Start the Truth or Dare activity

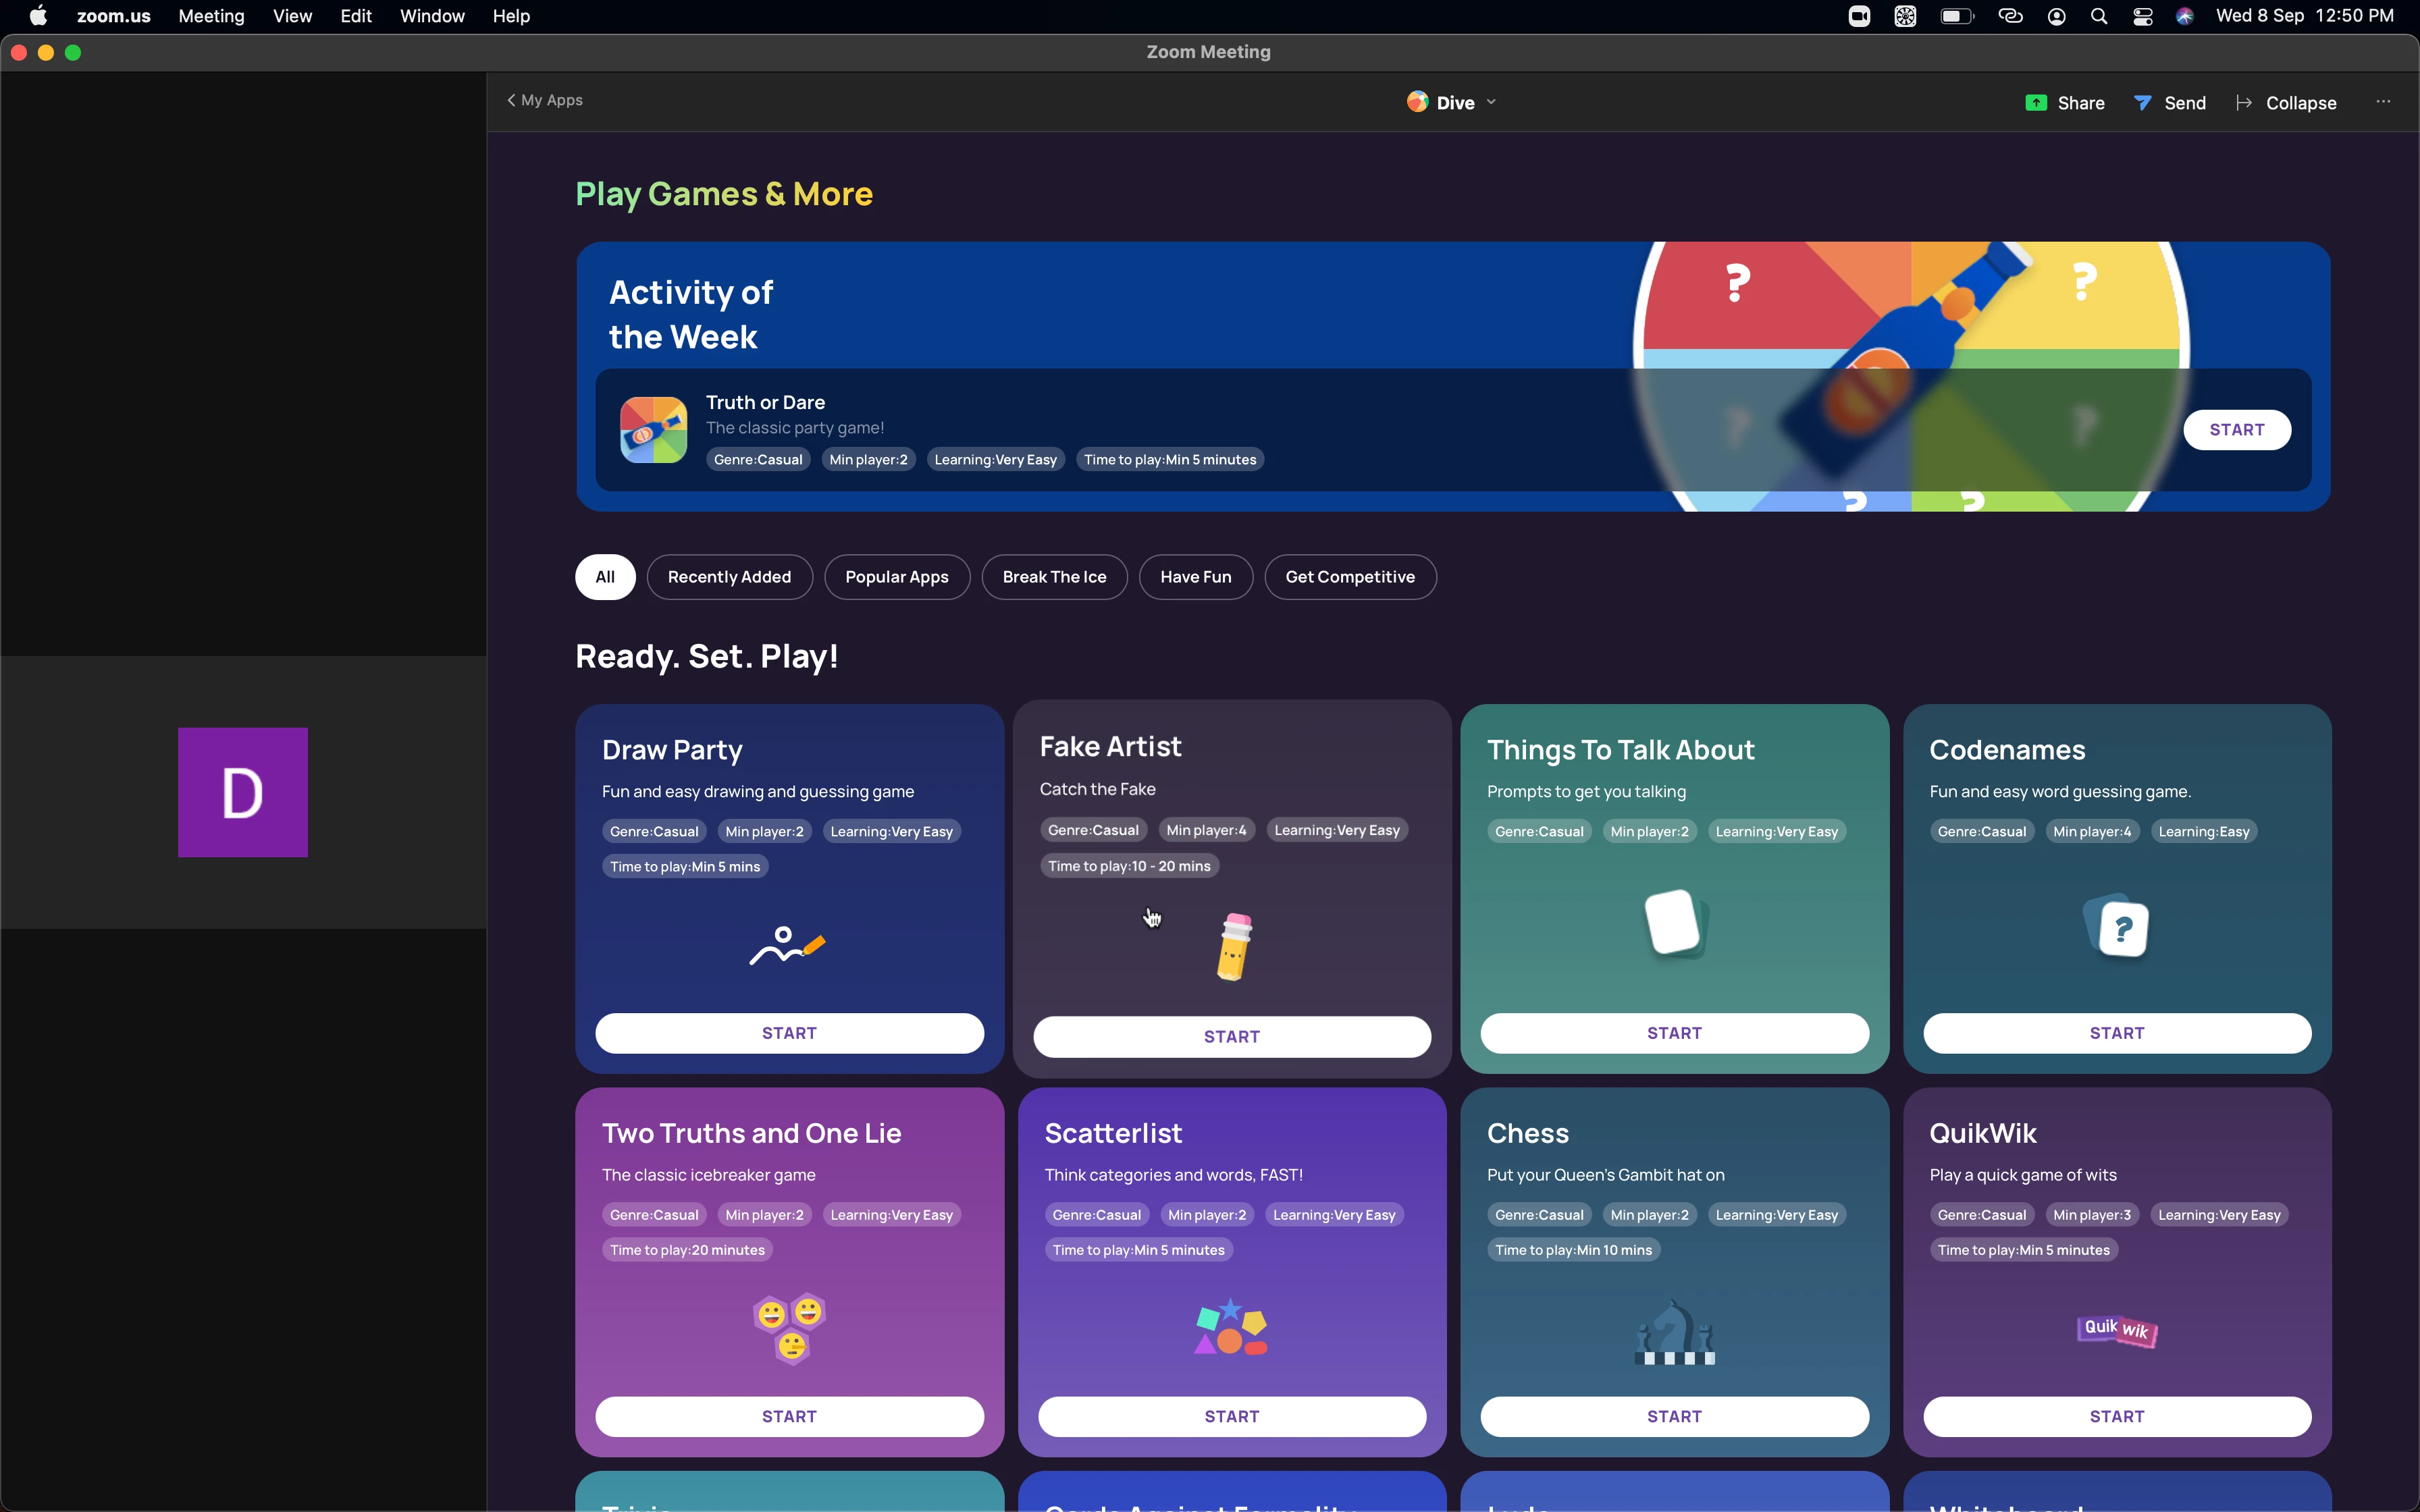[x=2236, y=430]
